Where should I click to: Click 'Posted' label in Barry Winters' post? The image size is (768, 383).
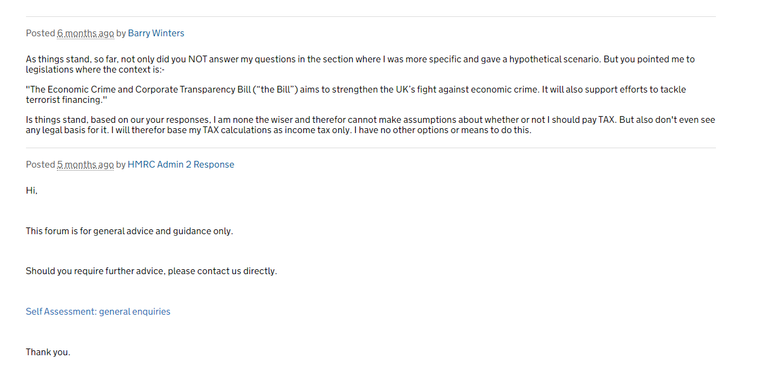40,33
